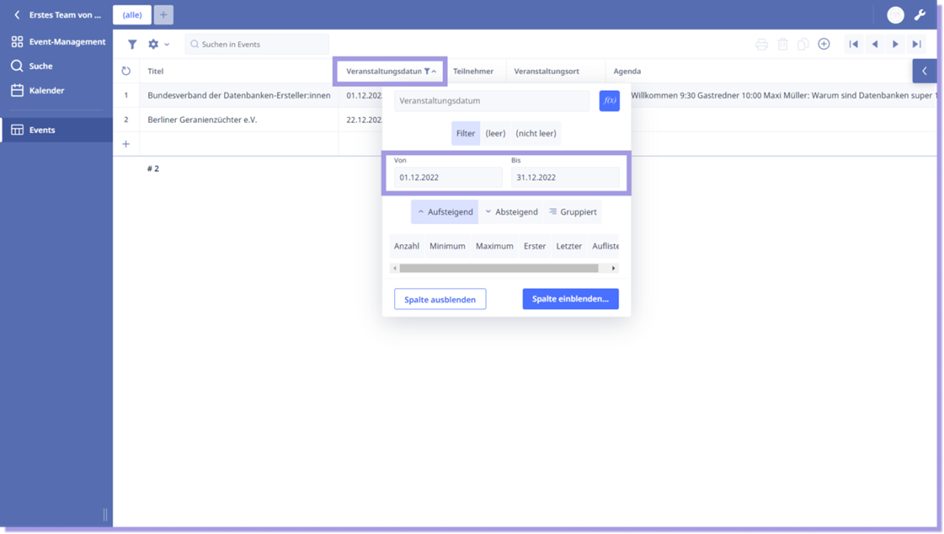Click Spalte einblenden... button

[x=570, y=299]
